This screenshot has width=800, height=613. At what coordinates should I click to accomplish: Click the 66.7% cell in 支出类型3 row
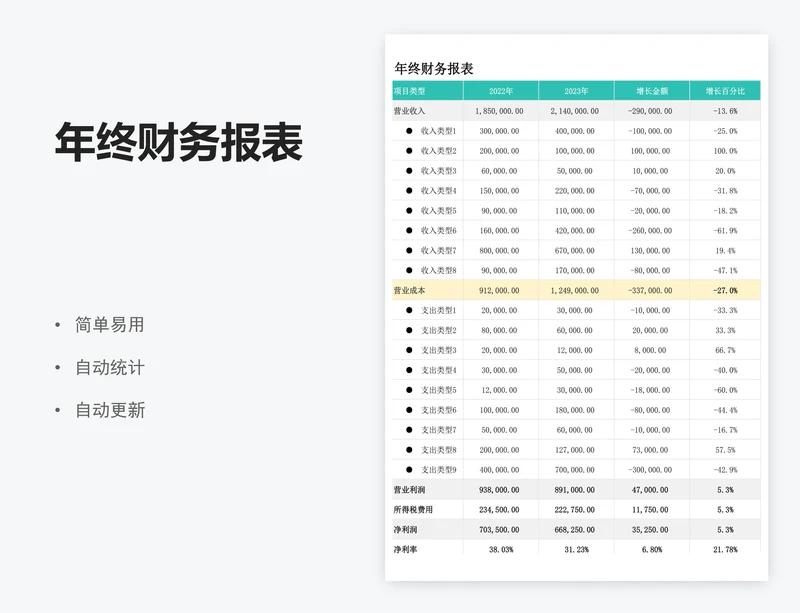pos(725,350)
